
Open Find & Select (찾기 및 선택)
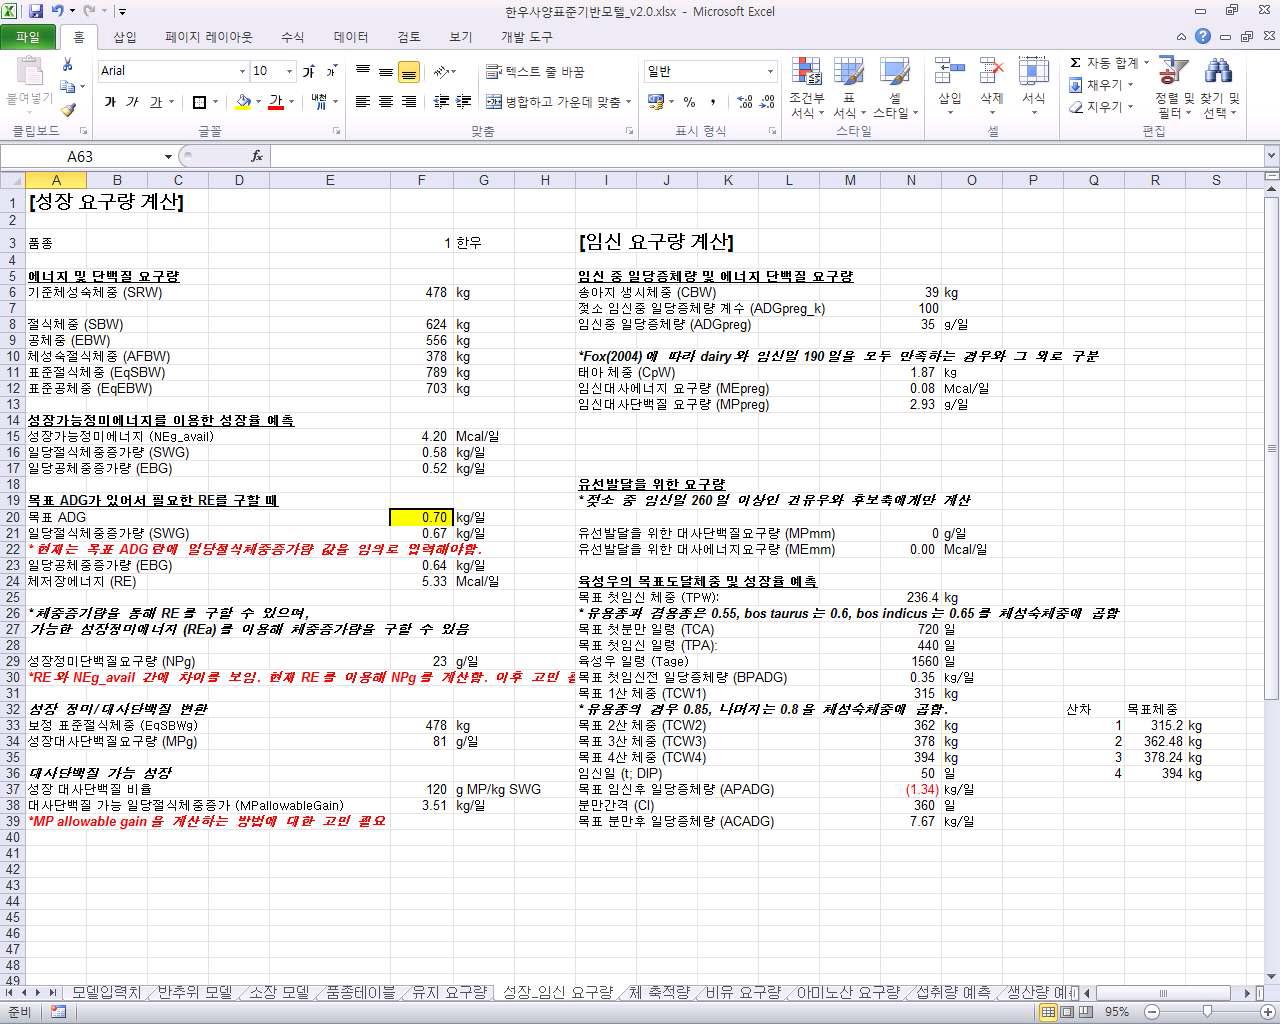(1220, 88)
